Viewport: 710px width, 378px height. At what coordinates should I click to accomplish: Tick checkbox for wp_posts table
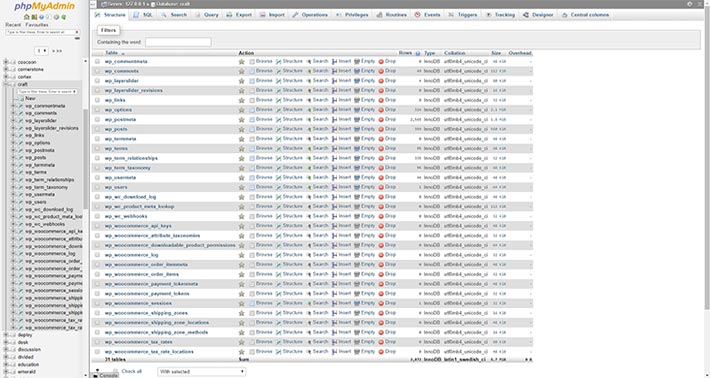click(97, 129)
